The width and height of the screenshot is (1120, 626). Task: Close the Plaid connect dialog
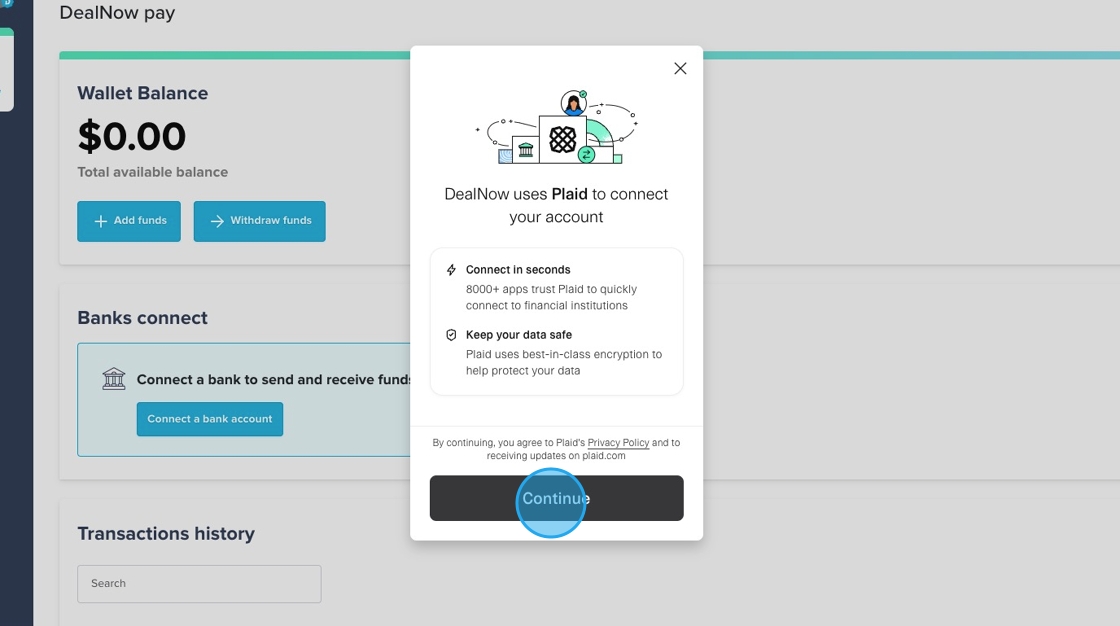(680, 69)
